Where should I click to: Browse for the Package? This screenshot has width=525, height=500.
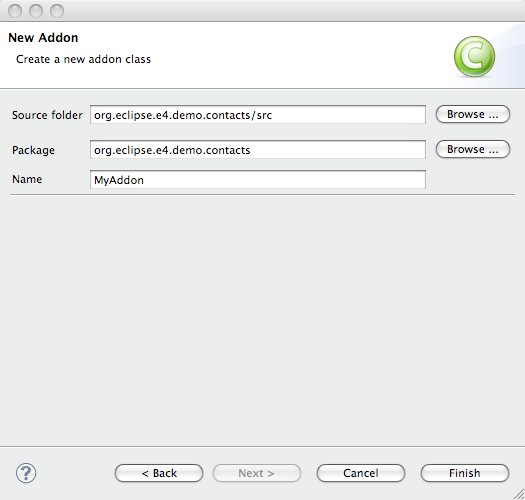click(473, 149)
